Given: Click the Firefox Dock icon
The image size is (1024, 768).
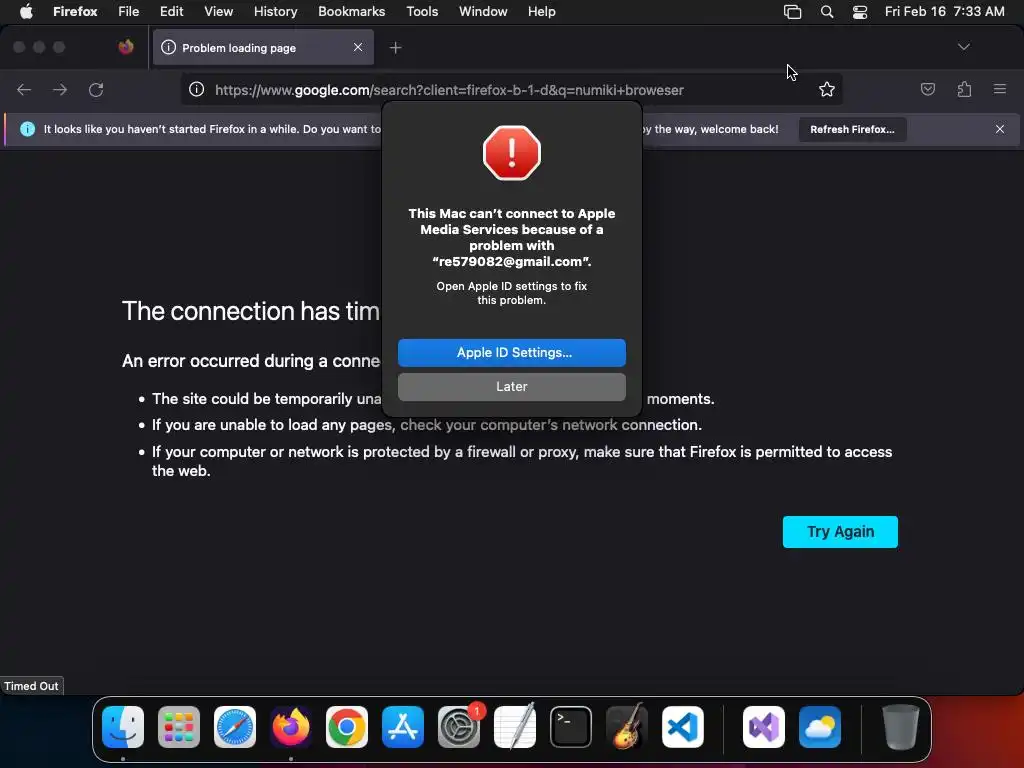Looking at the screenshot, I should [x=291, y=727].
